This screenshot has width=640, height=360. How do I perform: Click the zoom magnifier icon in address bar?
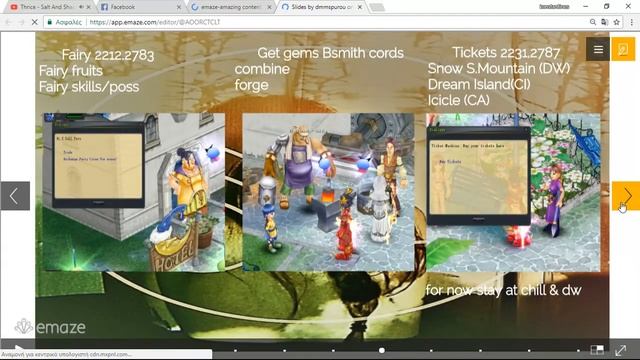point(593,22)
